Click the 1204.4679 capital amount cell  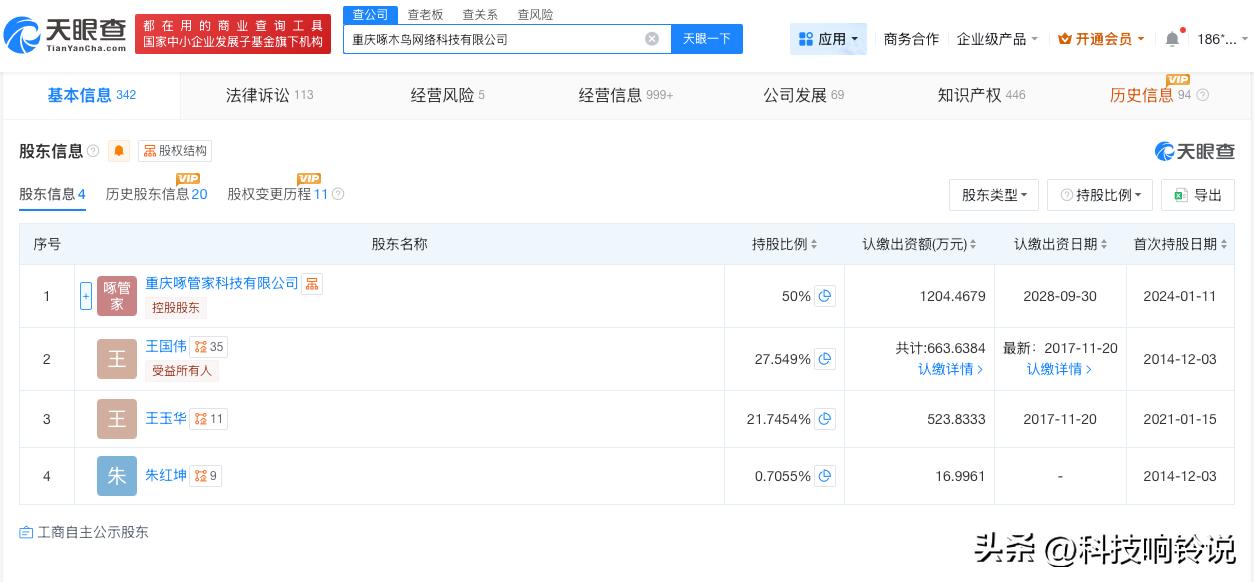pos(919,296)
